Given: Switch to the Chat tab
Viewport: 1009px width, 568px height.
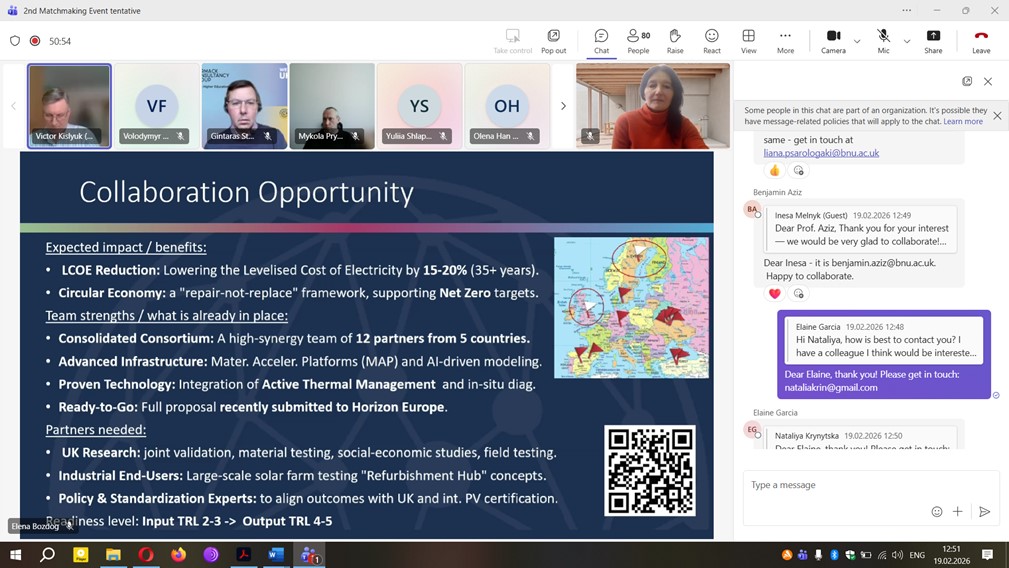Looking at the screenshot, I should [x=601, y=41].
